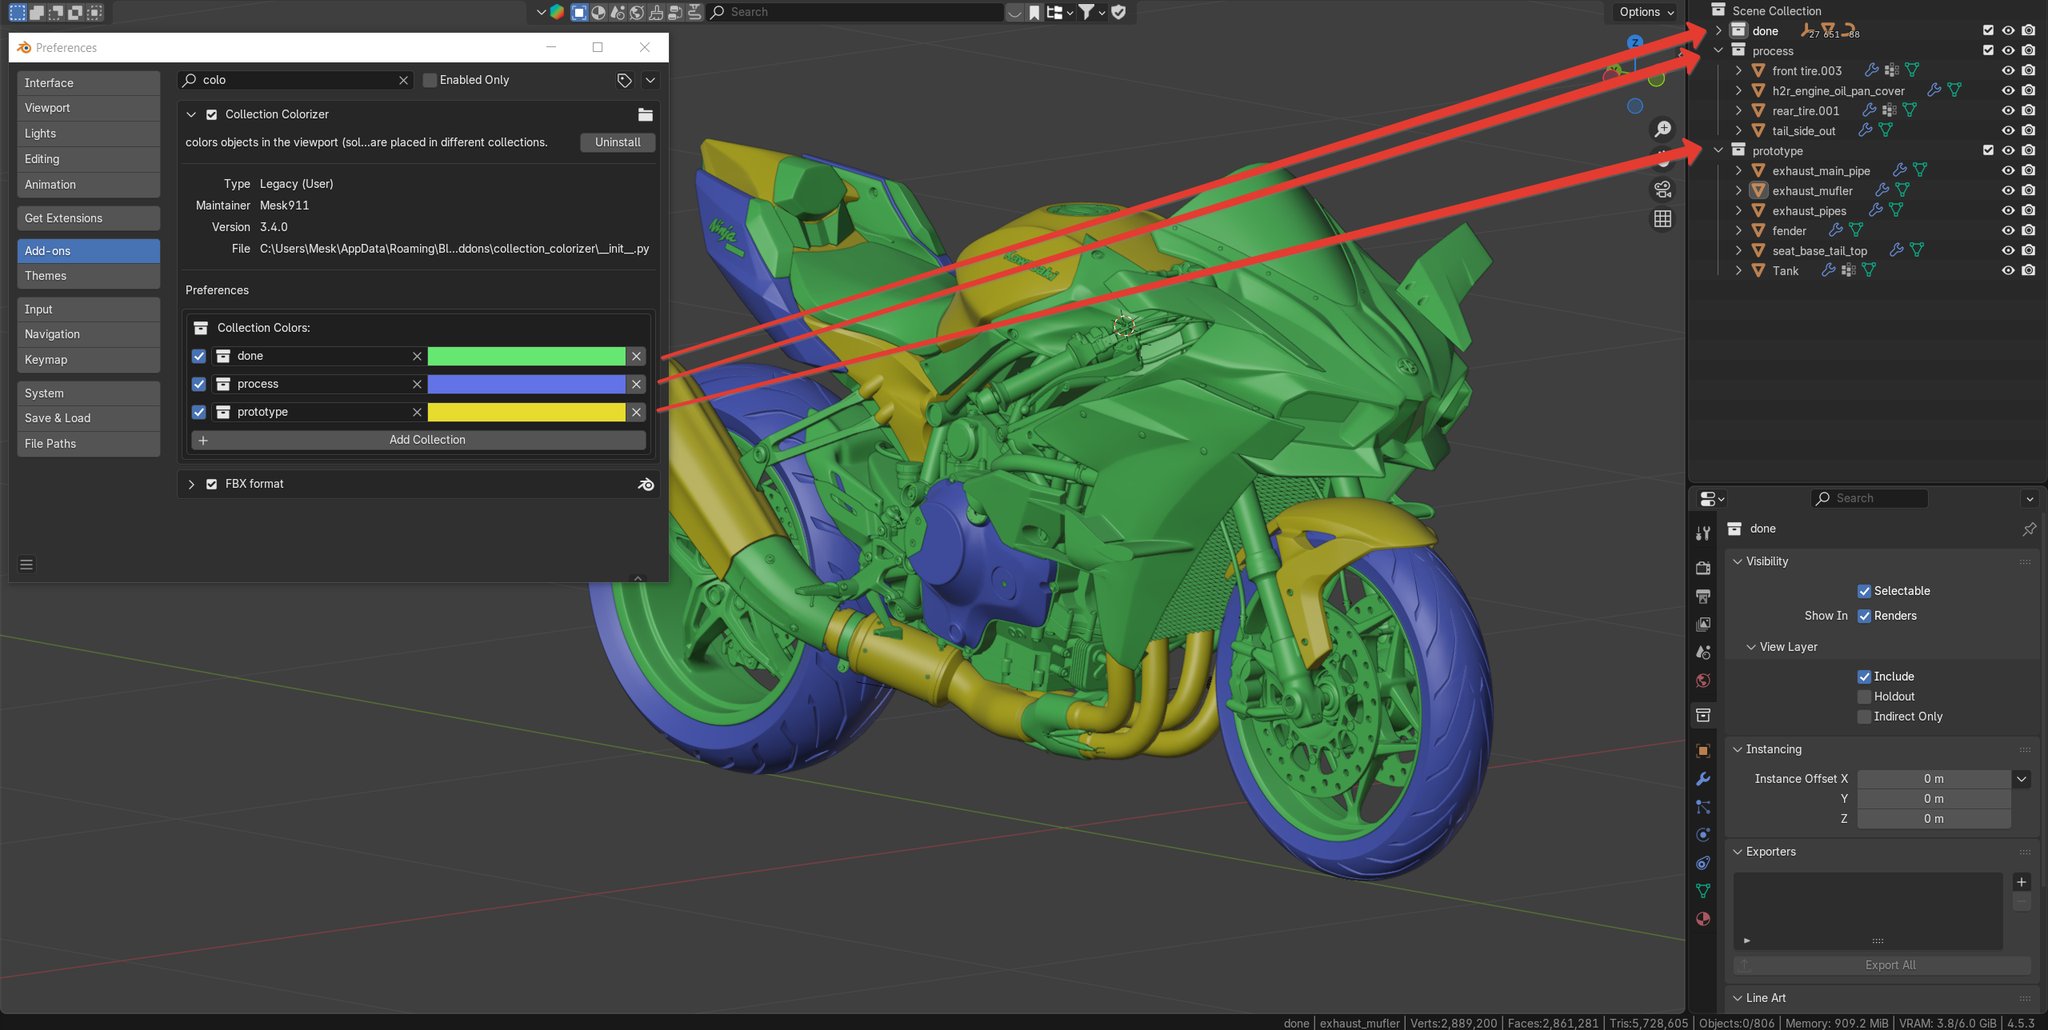
Task: Open the outliner Options dropdown
Action: pyautogui.click(x=1646, y=12)
